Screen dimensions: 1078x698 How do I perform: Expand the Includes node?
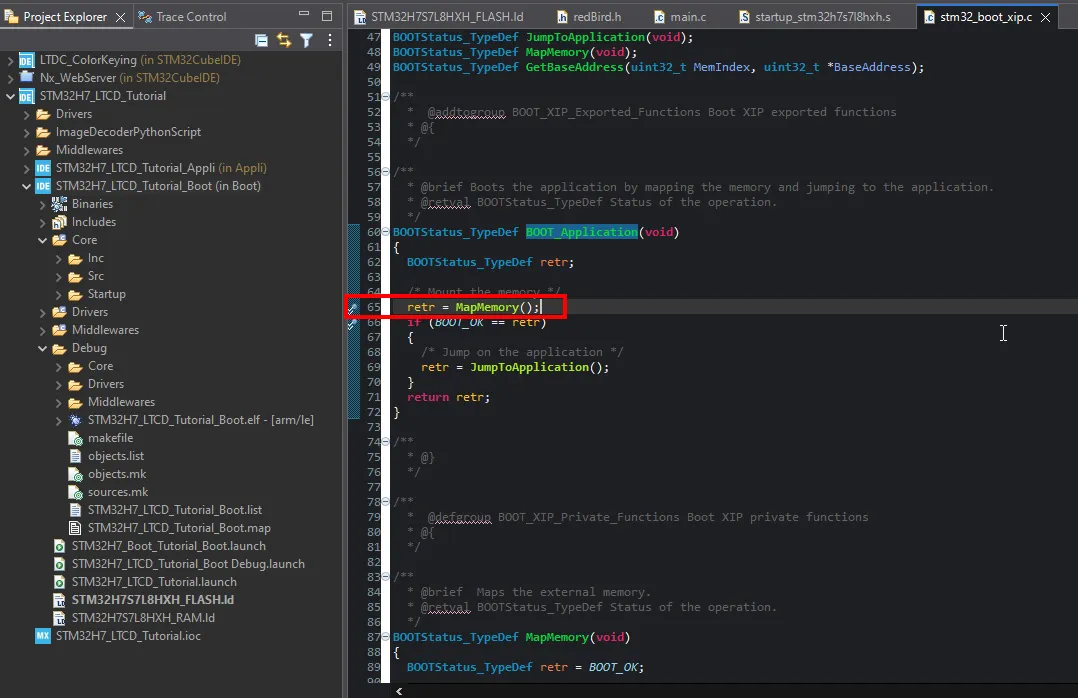[43, 222]
